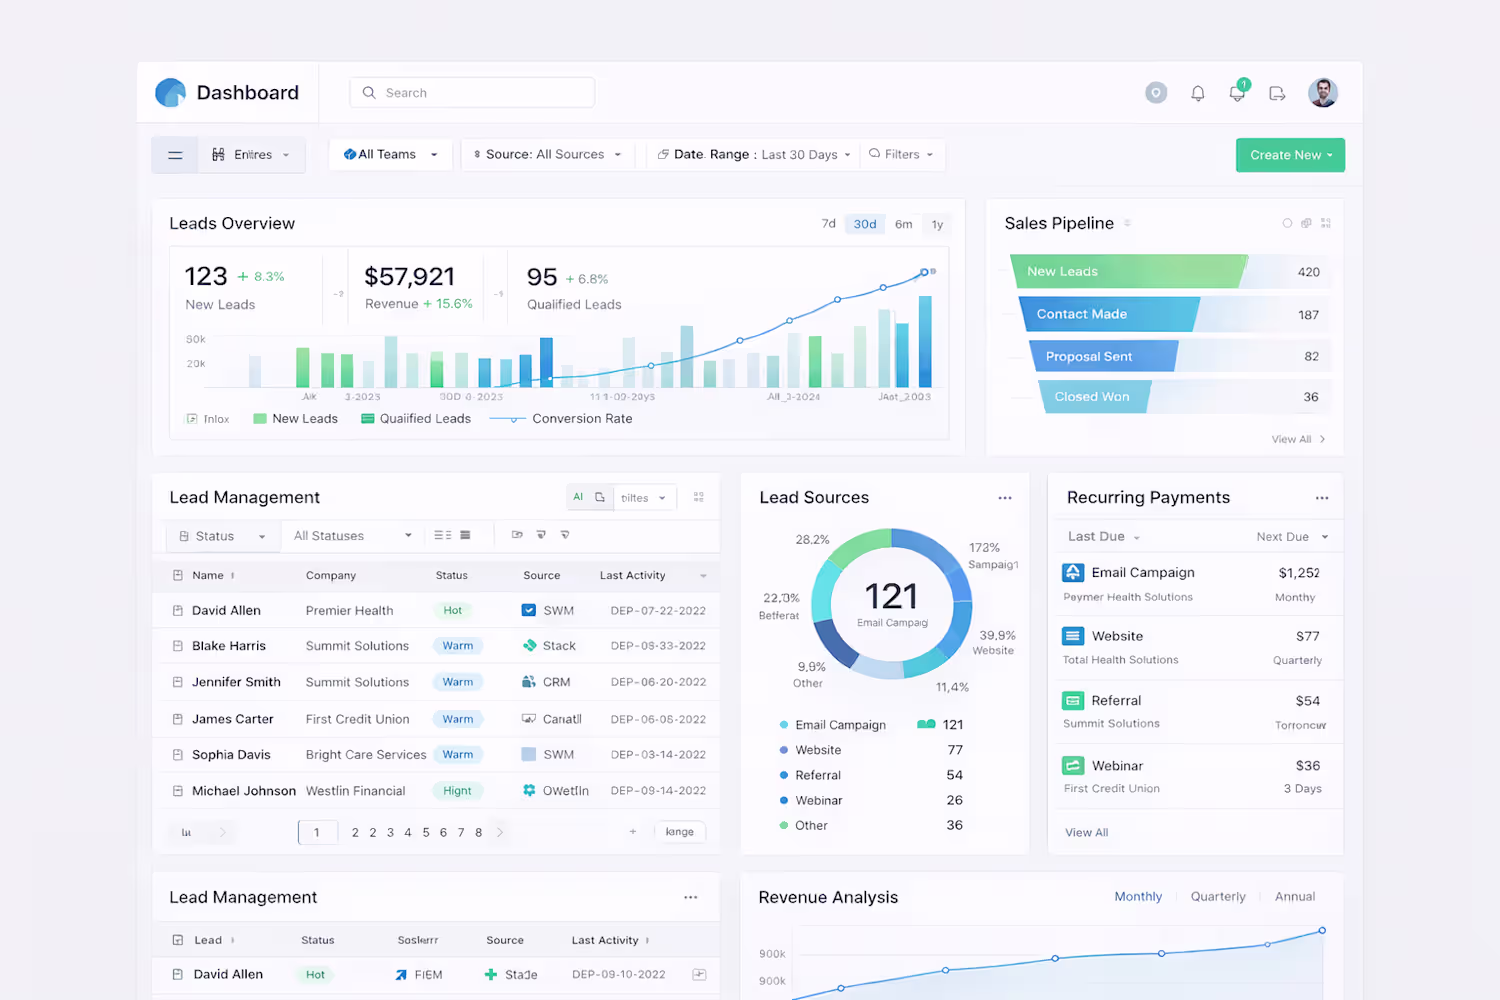The height and width of the screenshot is (1000, 1500).
Task: Click the Referral payment icon
Action: click(1073, 701)
